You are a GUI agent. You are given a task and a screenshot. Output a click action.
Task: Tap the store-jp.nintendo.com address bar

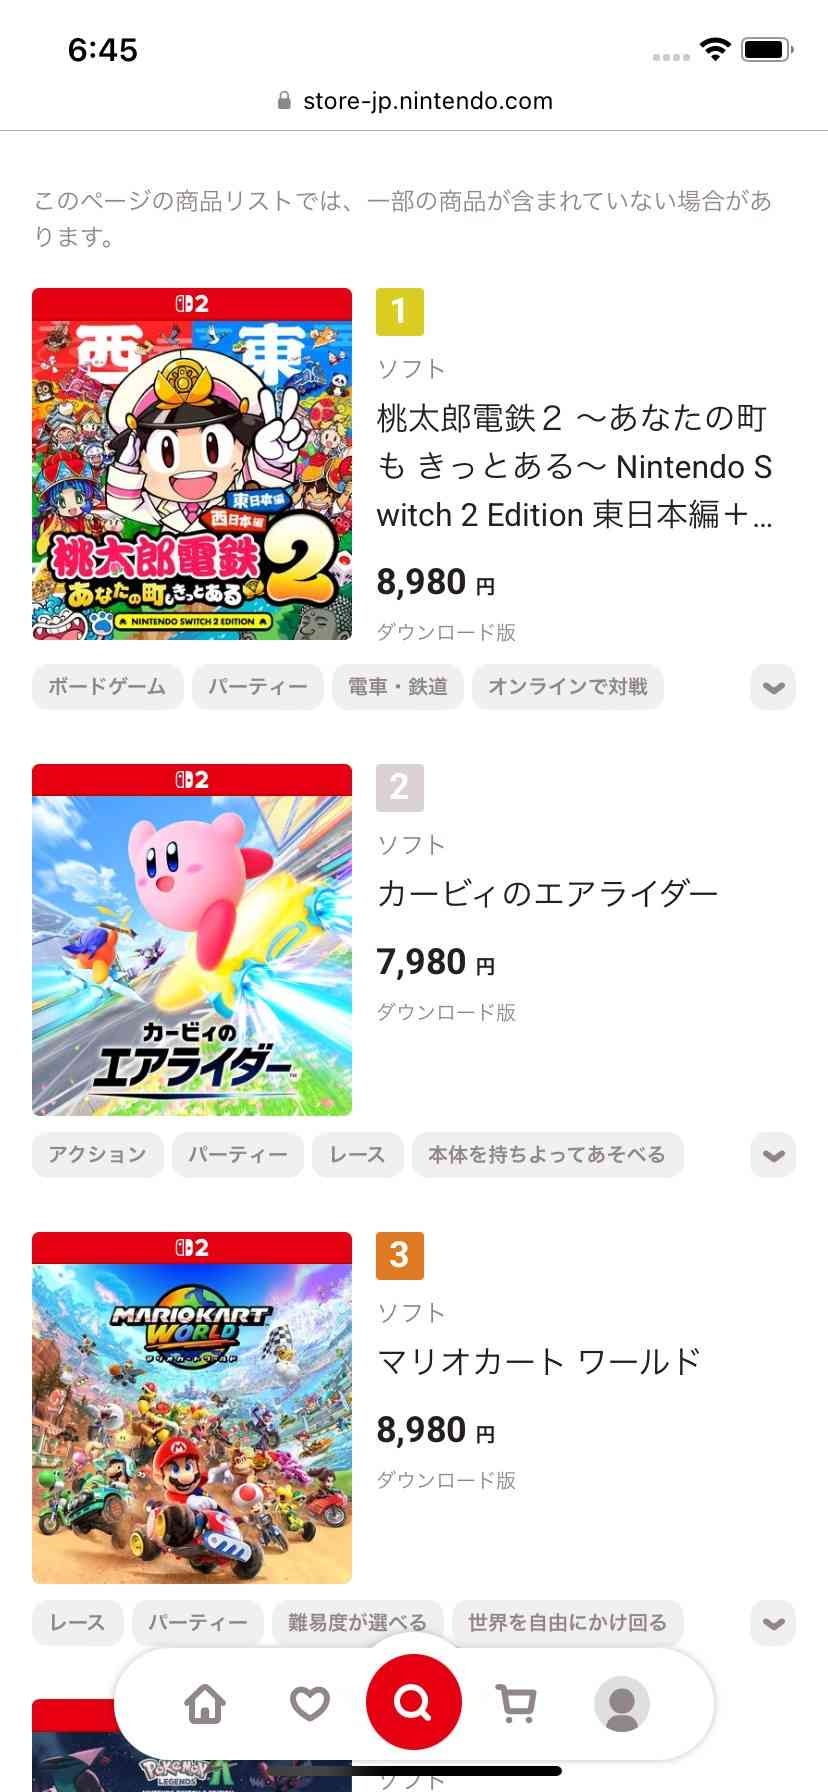tap(427, 101)
